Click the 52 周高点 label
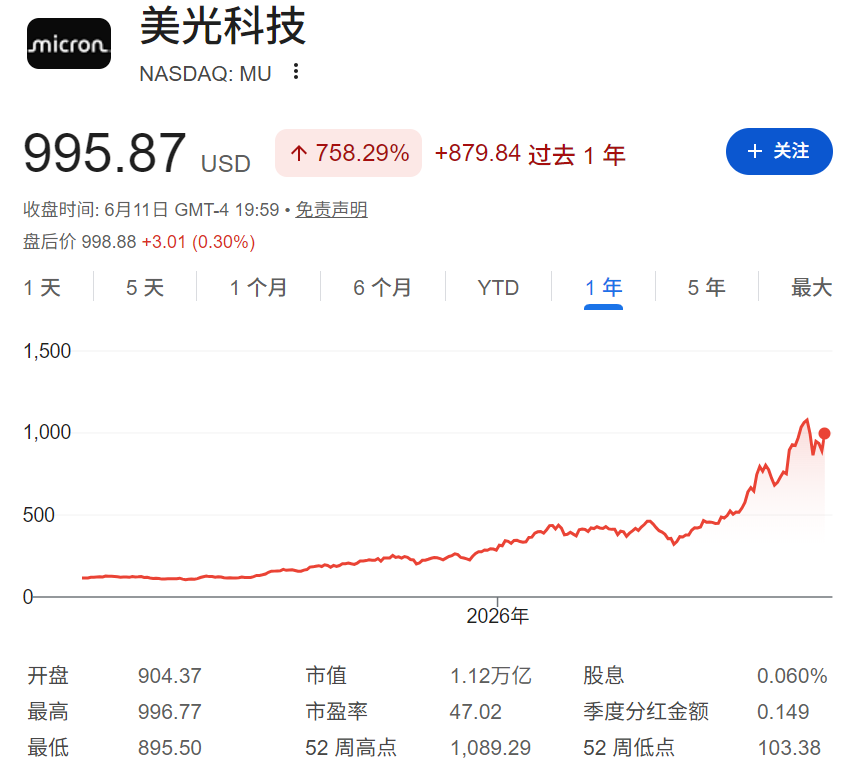The width and height of the screenshot is (855, 771). (x=351, y=748)
